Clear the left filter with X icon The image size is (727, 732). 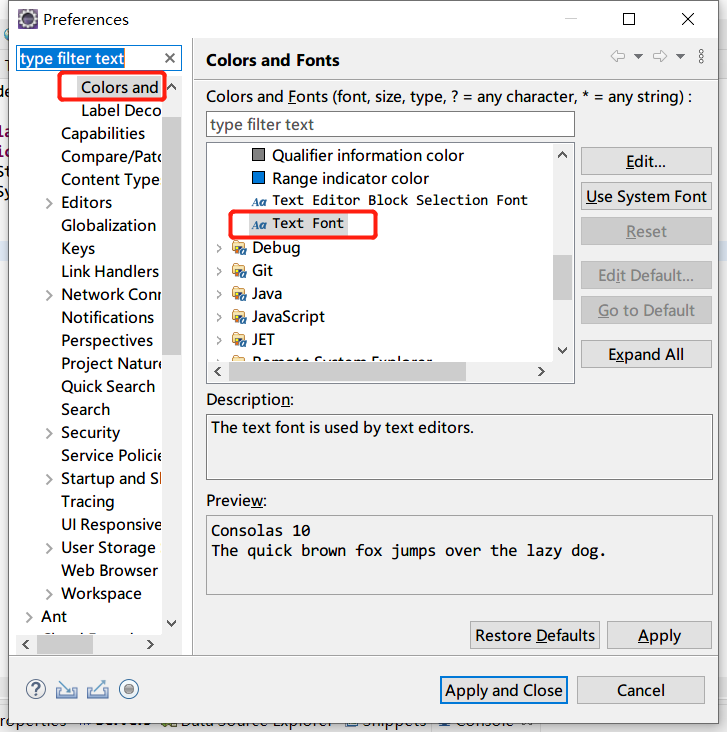(170, 59)
